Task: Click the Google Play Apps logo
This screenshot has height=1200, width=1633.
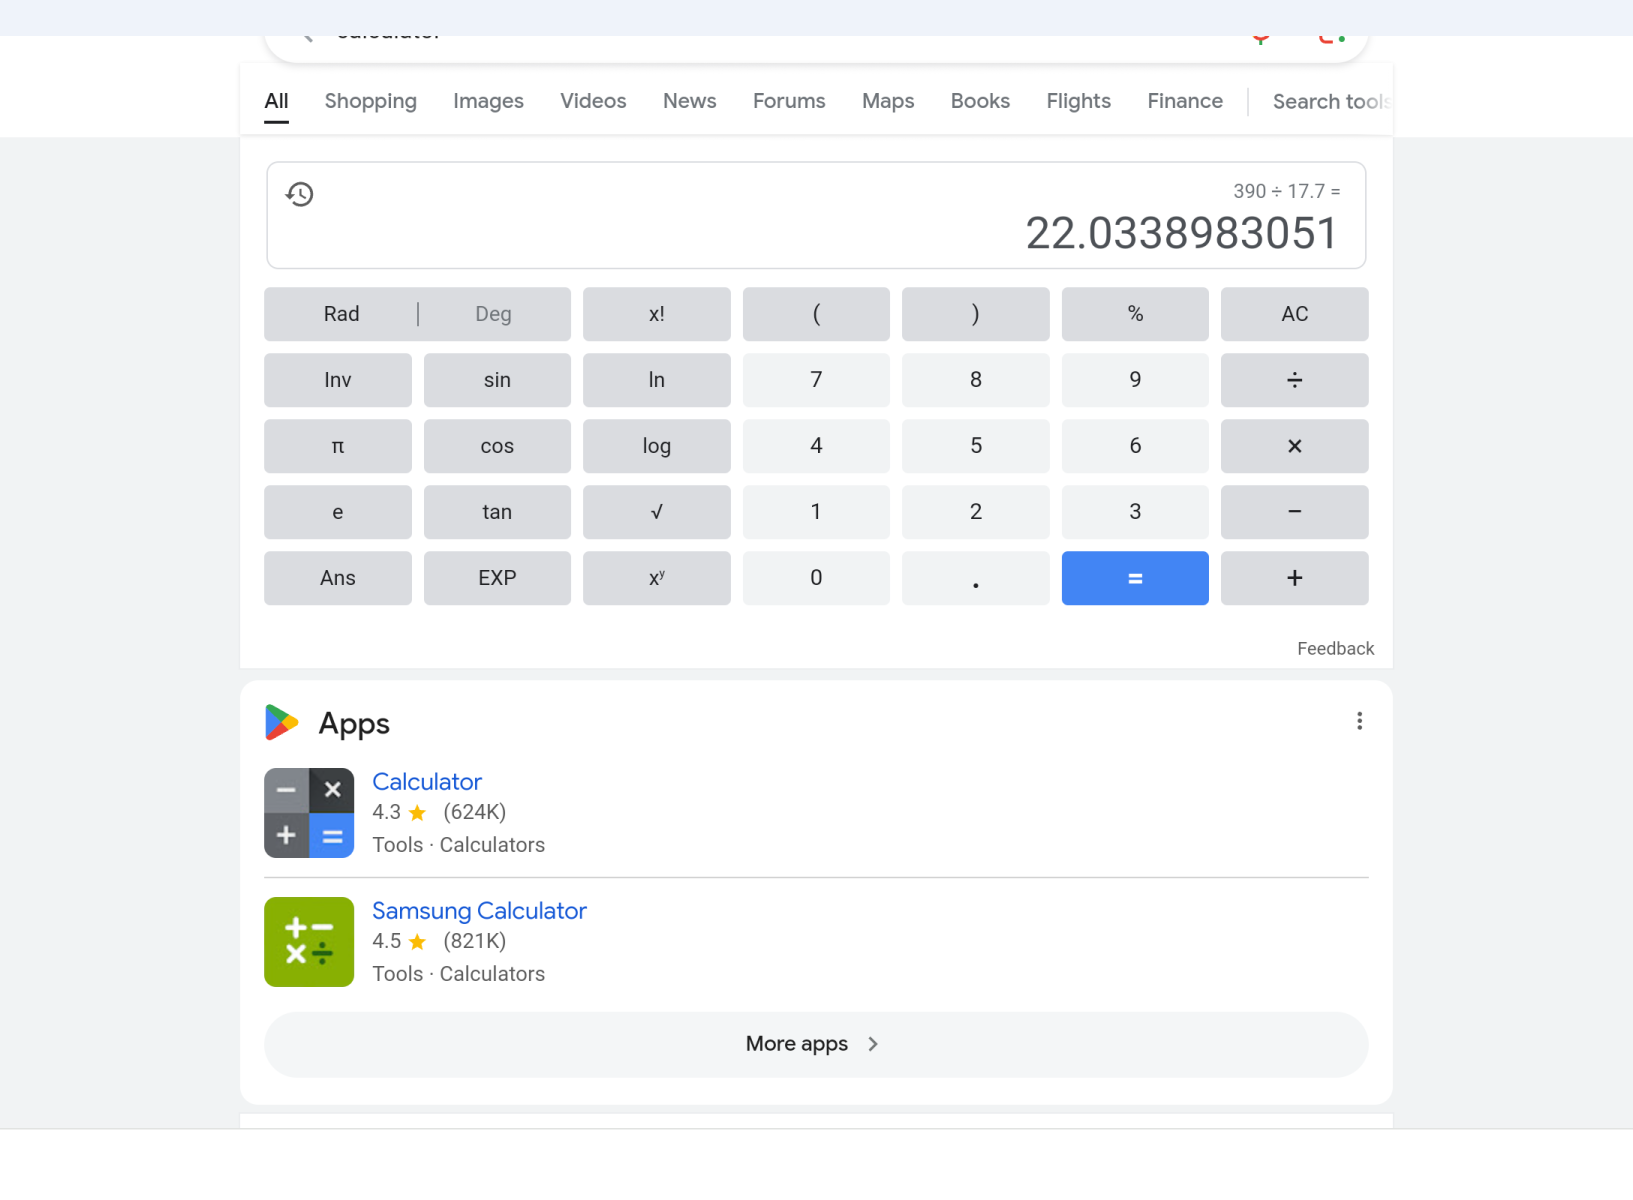Action: click(x=281, y=723)
